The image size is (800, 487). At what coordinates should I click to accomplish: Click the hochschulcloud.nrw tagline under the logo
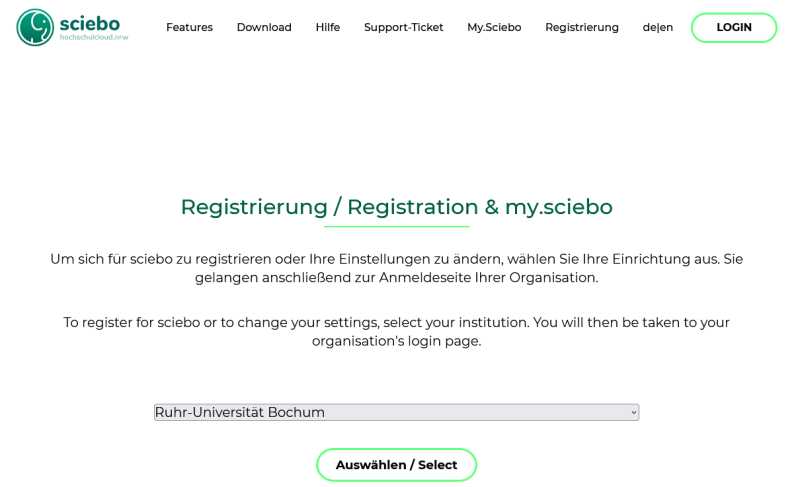94,38
